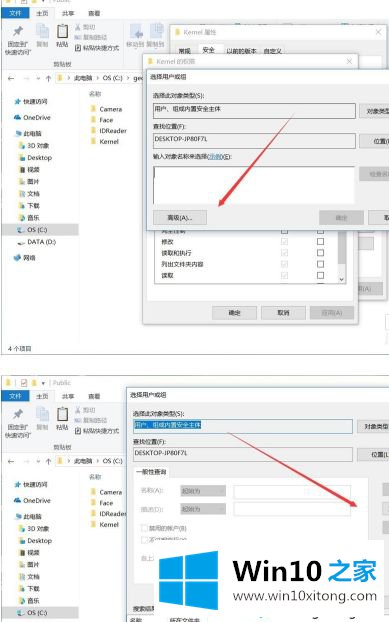The width and height of the screenshot is (389, 622).
Task: Click 对象类型 button in lower dialog
Action: pyautogui.click(x=374, y=427)
